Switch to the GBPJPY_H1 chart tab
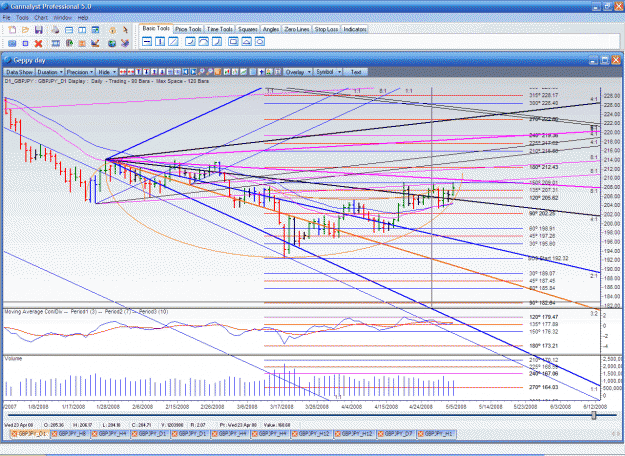This screenshot has height=456, width=625. pyautogui.click(x=436, y=434)
